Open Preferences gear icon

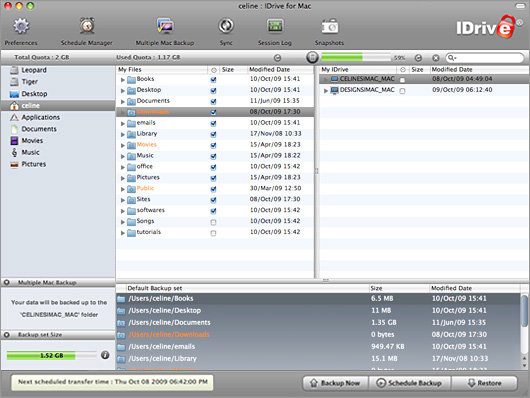click(x=21, y=26)
